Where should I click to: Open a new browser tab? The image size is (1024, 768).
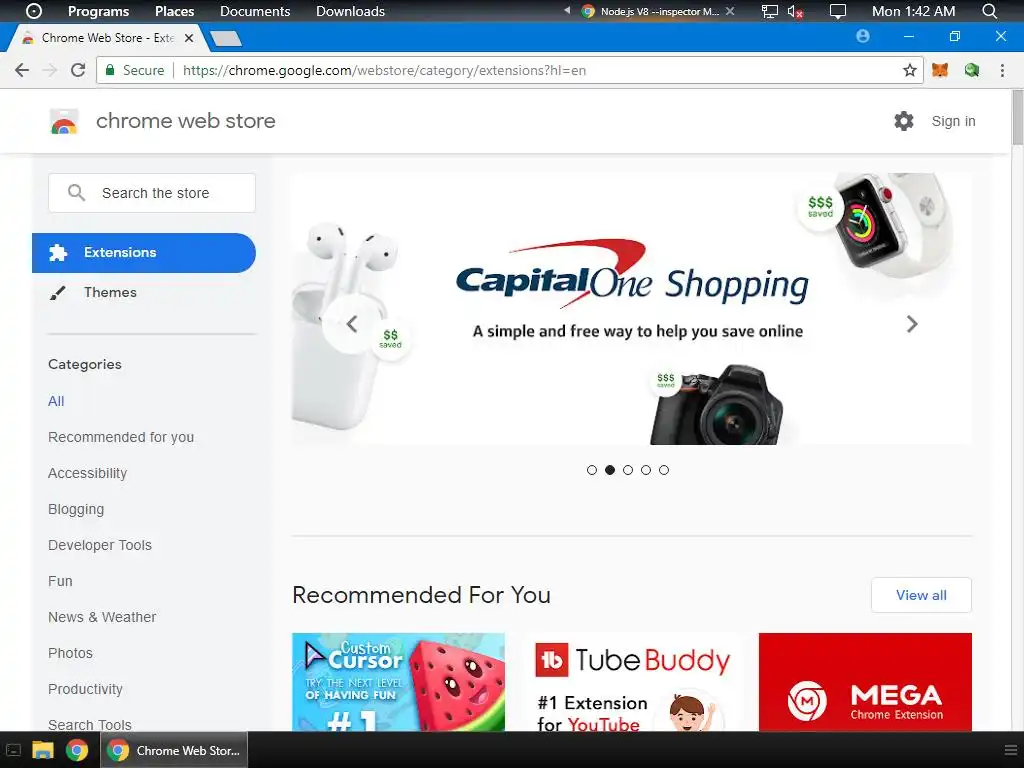tap(226, 39)
